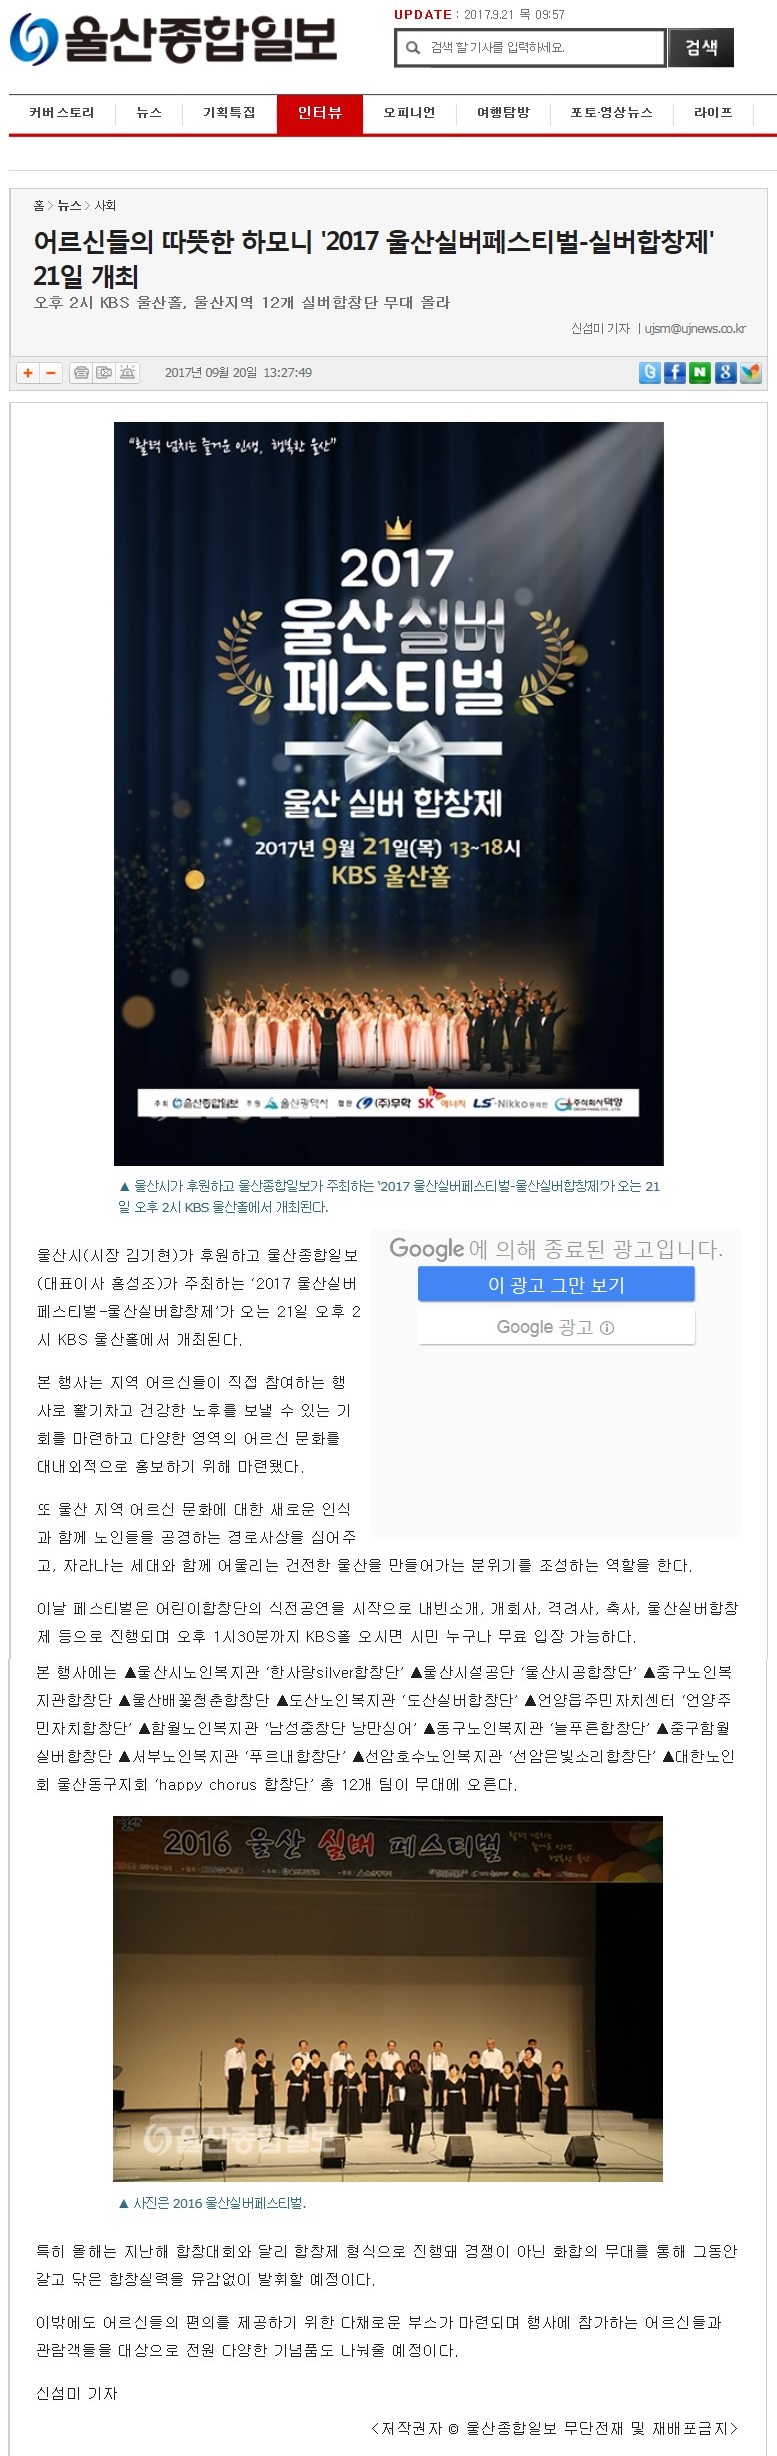The width and height of the screenshot is (777, 2456).
Task: Click the 'Google 광고' info button
Action: click(556, 1327)
